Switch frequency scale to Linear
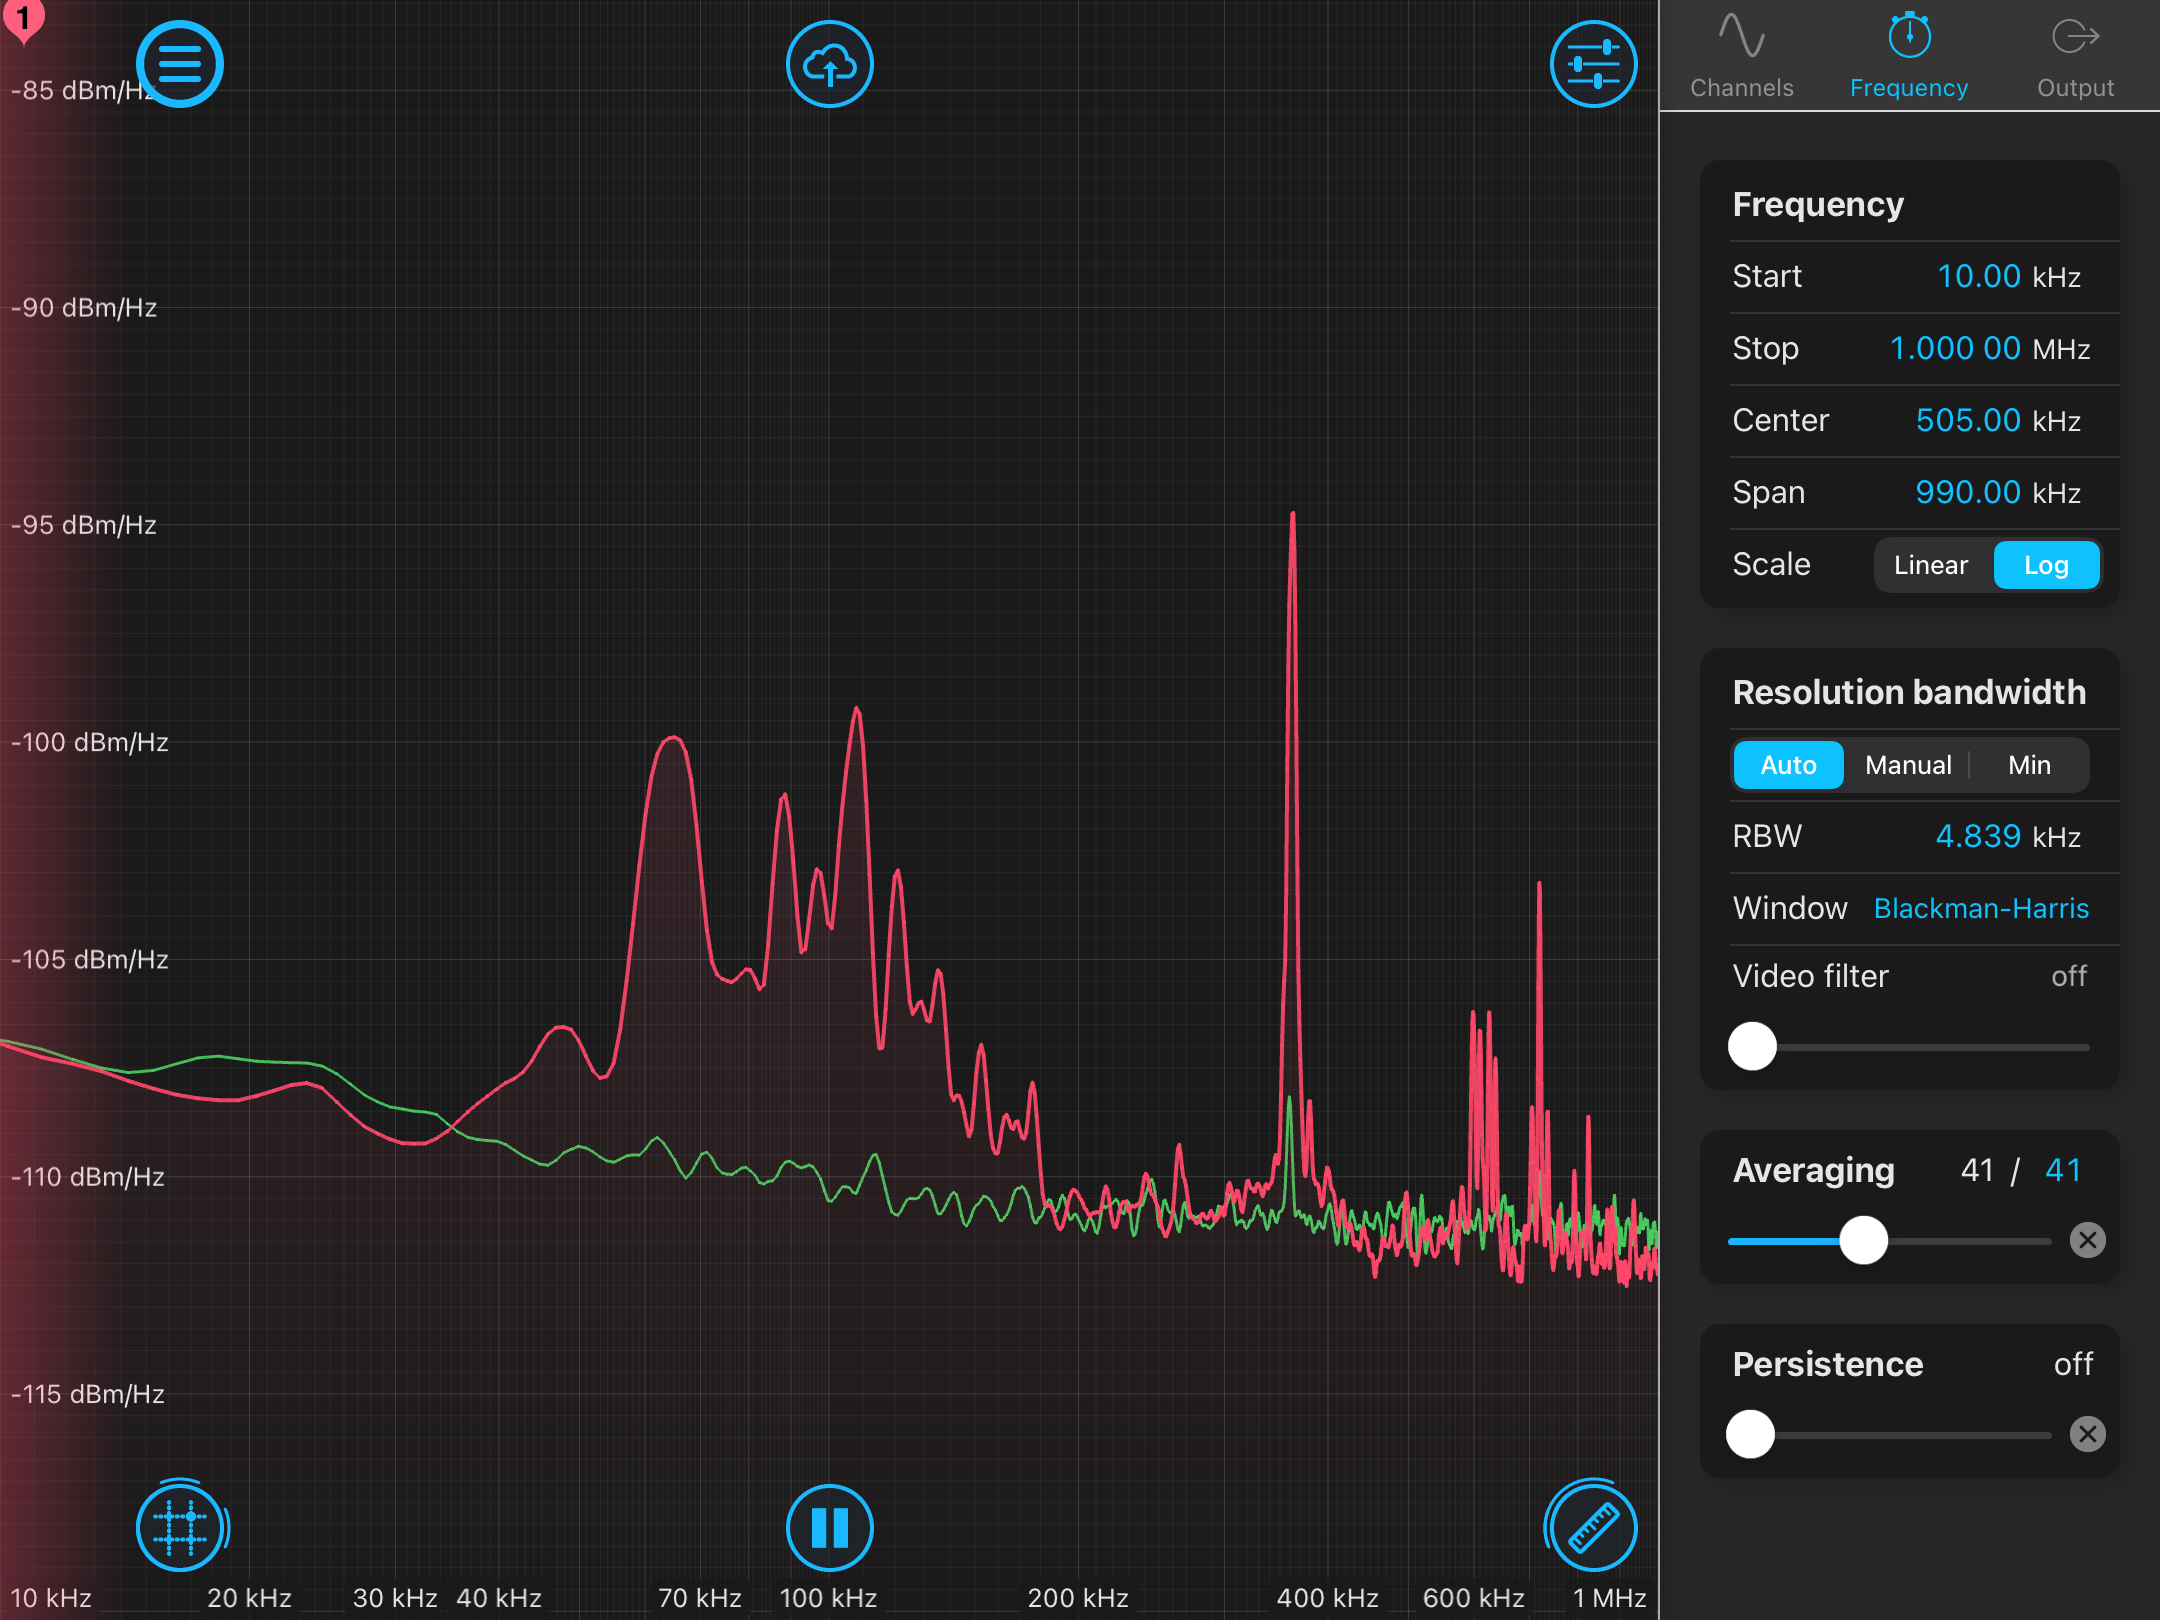Image resolution: width=2160 pixels, height=1620 pixels. click(x=1930, y=566)
